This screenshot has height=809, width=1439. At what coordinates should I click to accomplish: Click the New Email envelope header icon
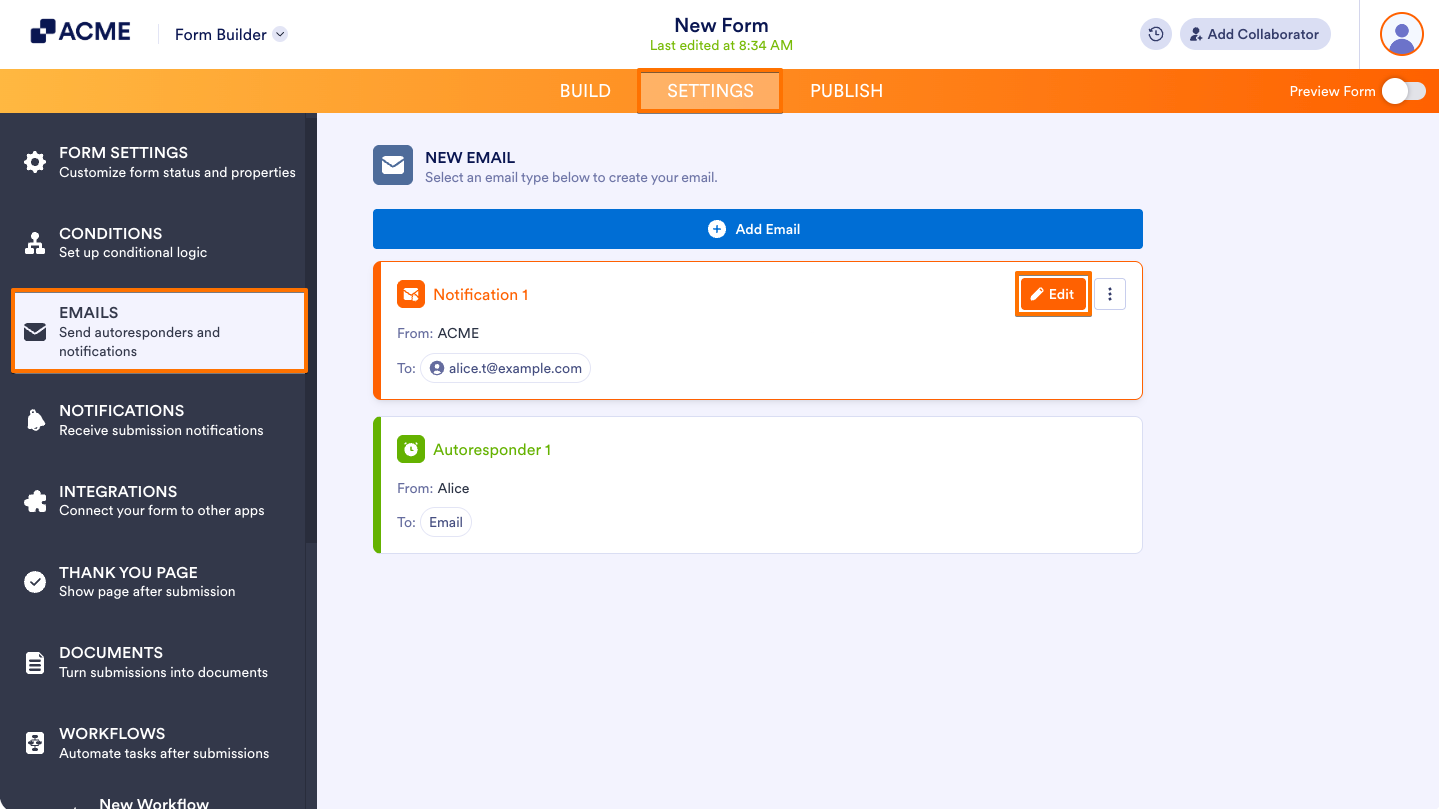click(393, 165)
